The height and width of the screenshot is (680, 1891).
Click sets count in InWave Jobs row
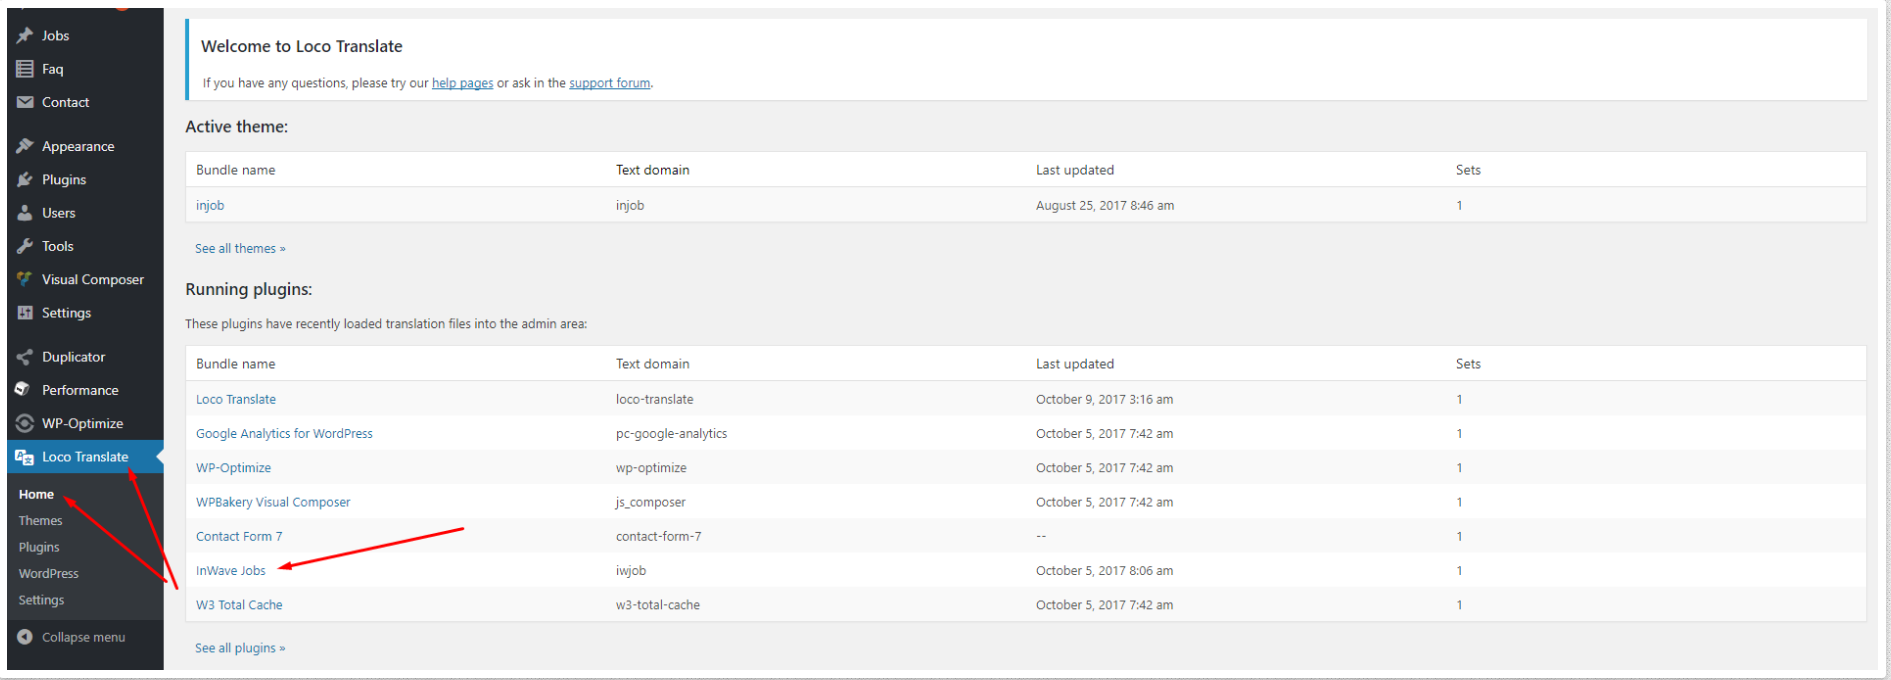pyautogui.click(x=1459, y=570)
